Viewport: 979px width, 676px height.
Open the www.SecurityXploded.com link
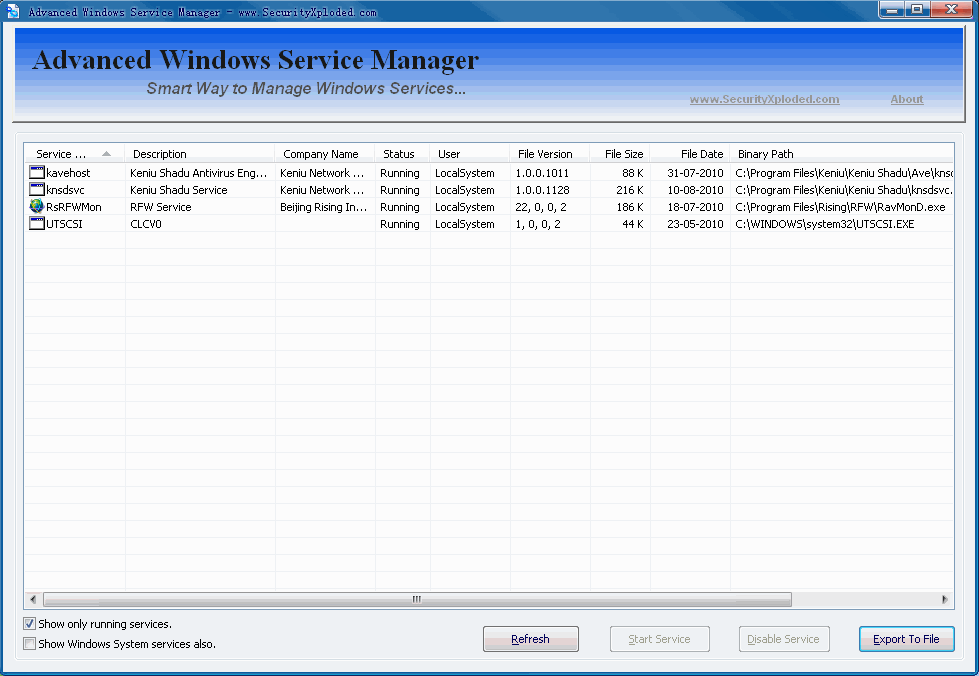point(764,99)
